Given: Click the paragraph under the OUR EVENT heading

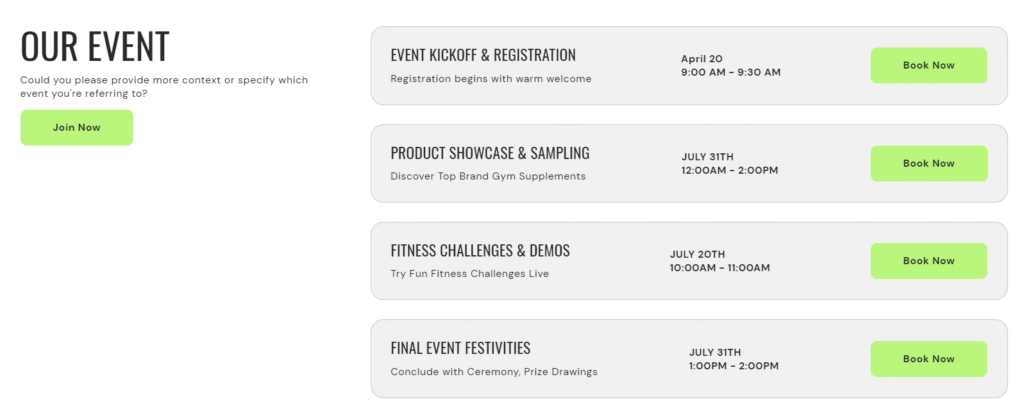Looking at the screenshot, I should pyautogui.click(x=164, y=86).
